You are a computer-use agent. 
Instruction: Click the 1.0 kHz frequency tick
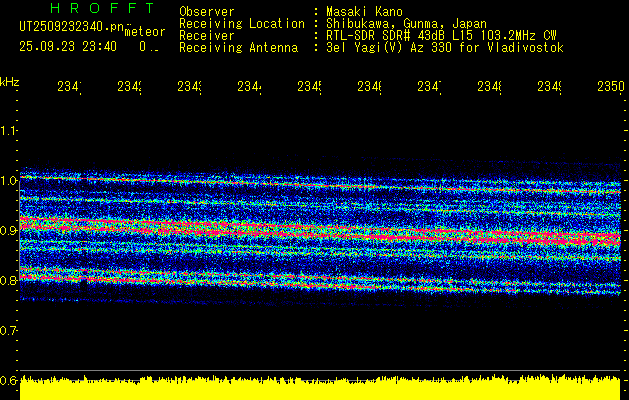click(x=9, y=180)
